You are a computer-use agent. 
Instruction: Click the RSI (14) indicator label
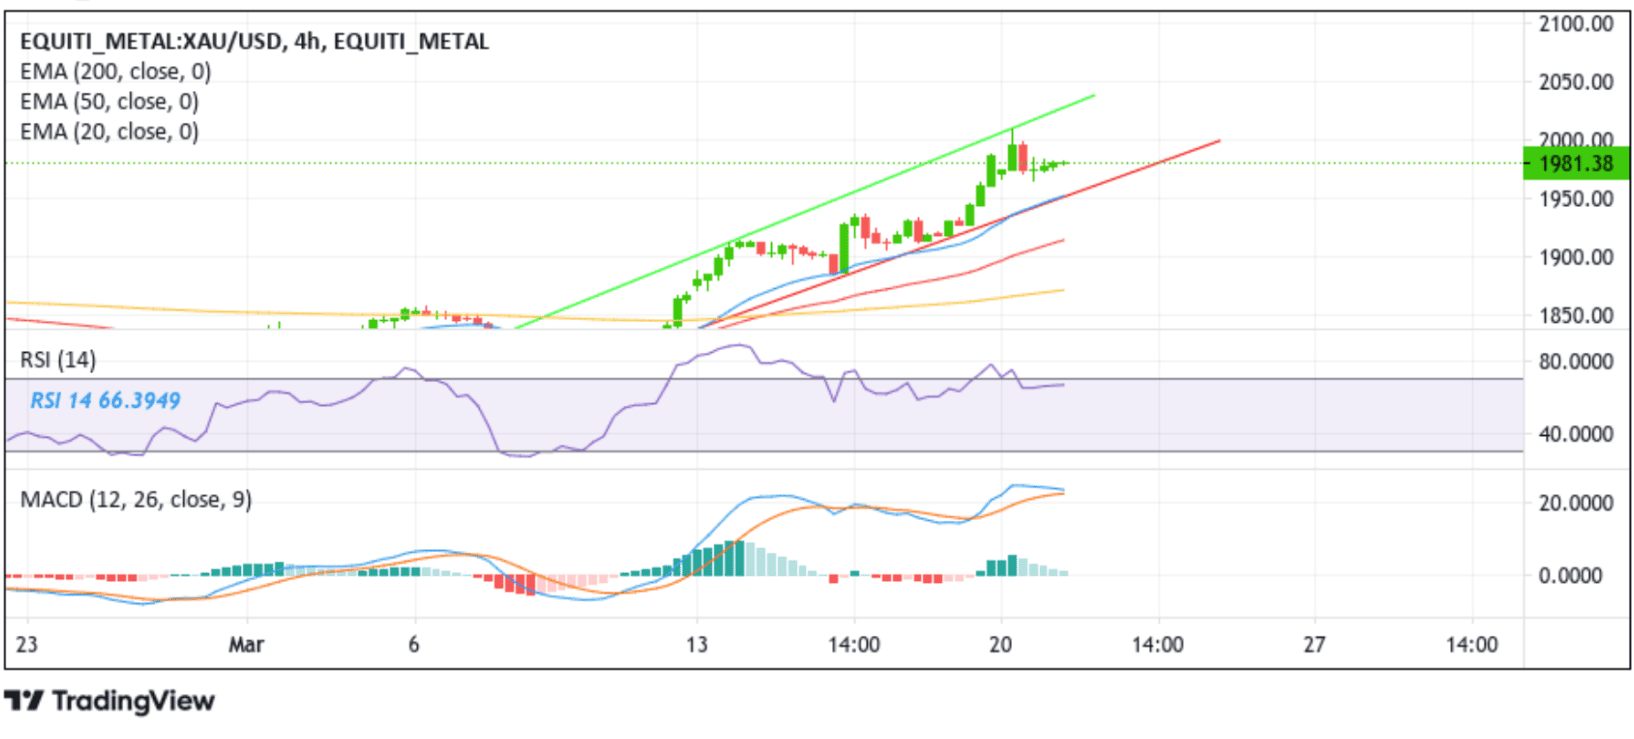coord(58,359)
